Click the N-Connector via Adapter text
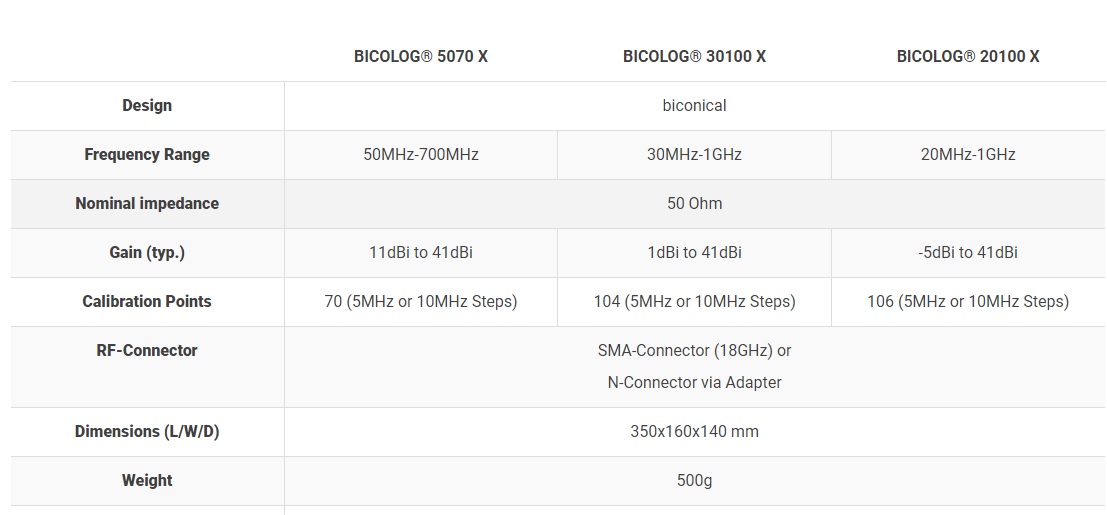 coord(694,382)
